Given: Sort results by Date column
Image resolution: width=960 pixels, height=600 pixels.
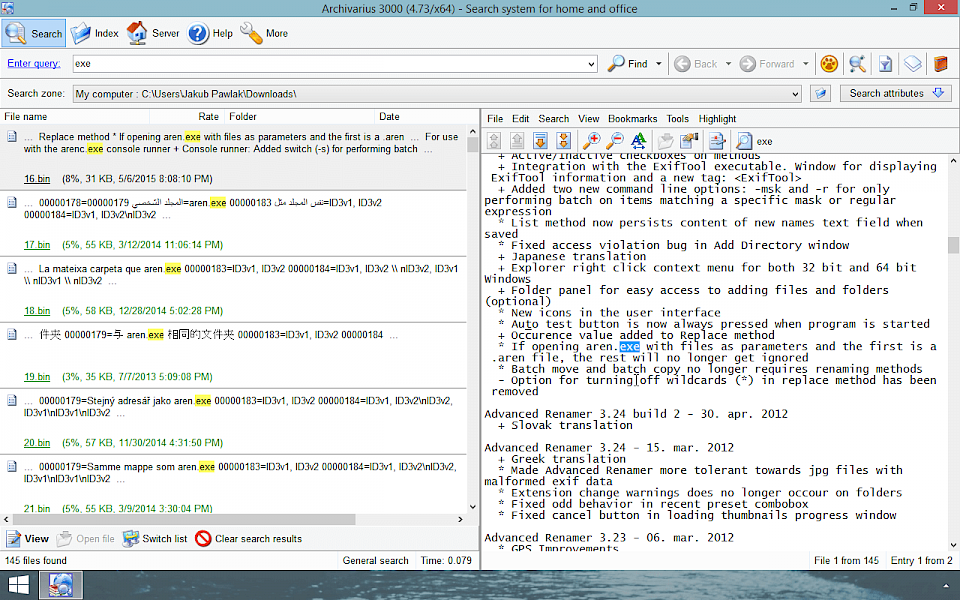Looking at the screenshot, I should tap(426, 116).
